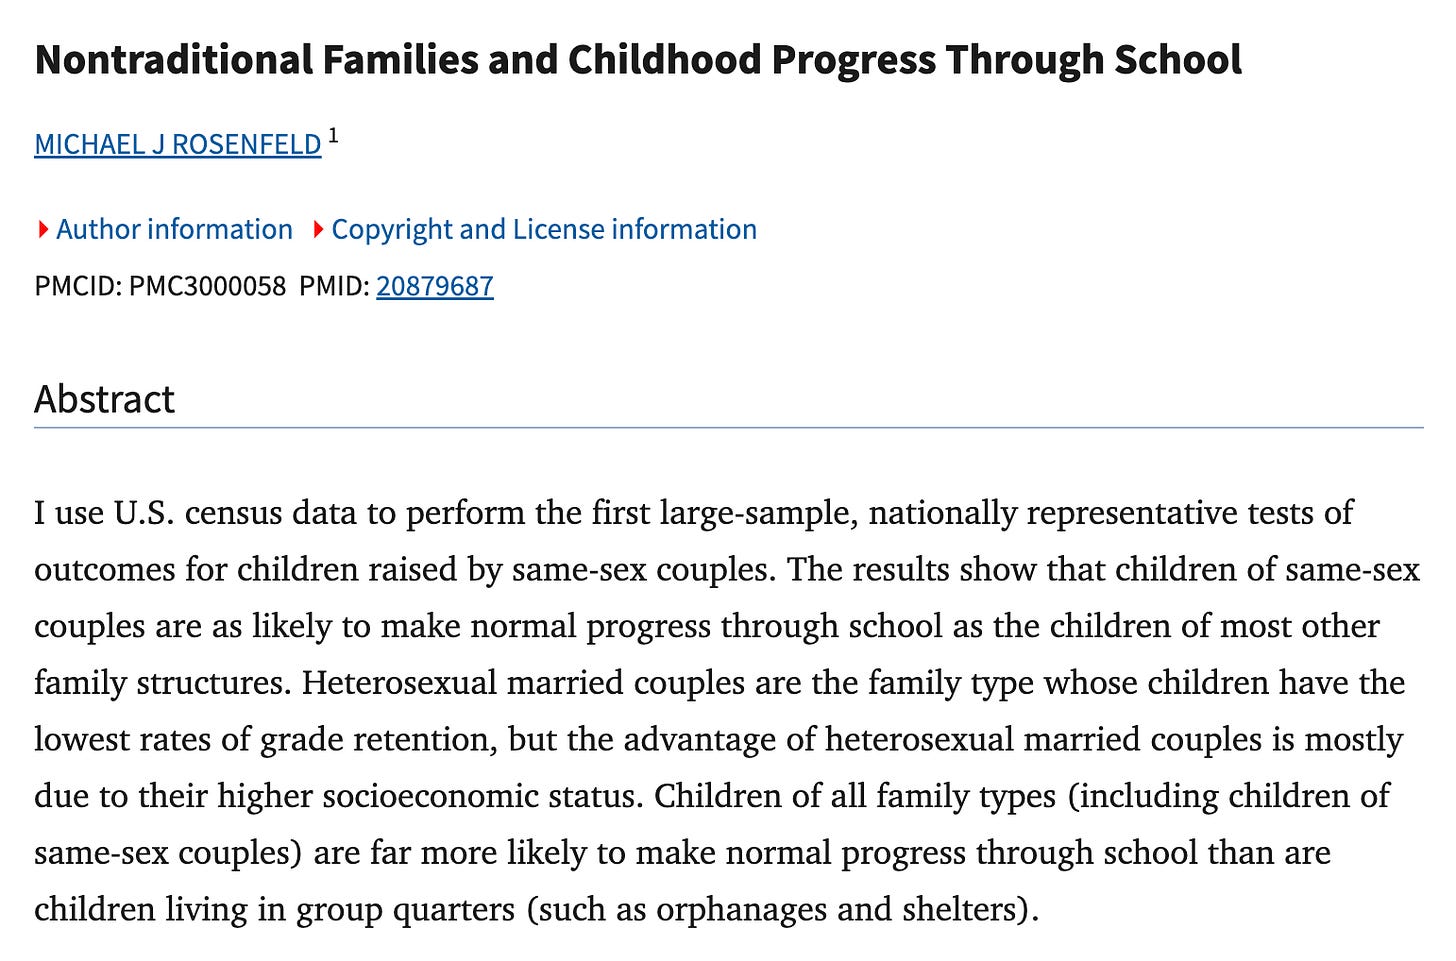The width and height of the screenshot is (1456, 961).
Task: Expand Copyright and License information
Action: [543, 230]
